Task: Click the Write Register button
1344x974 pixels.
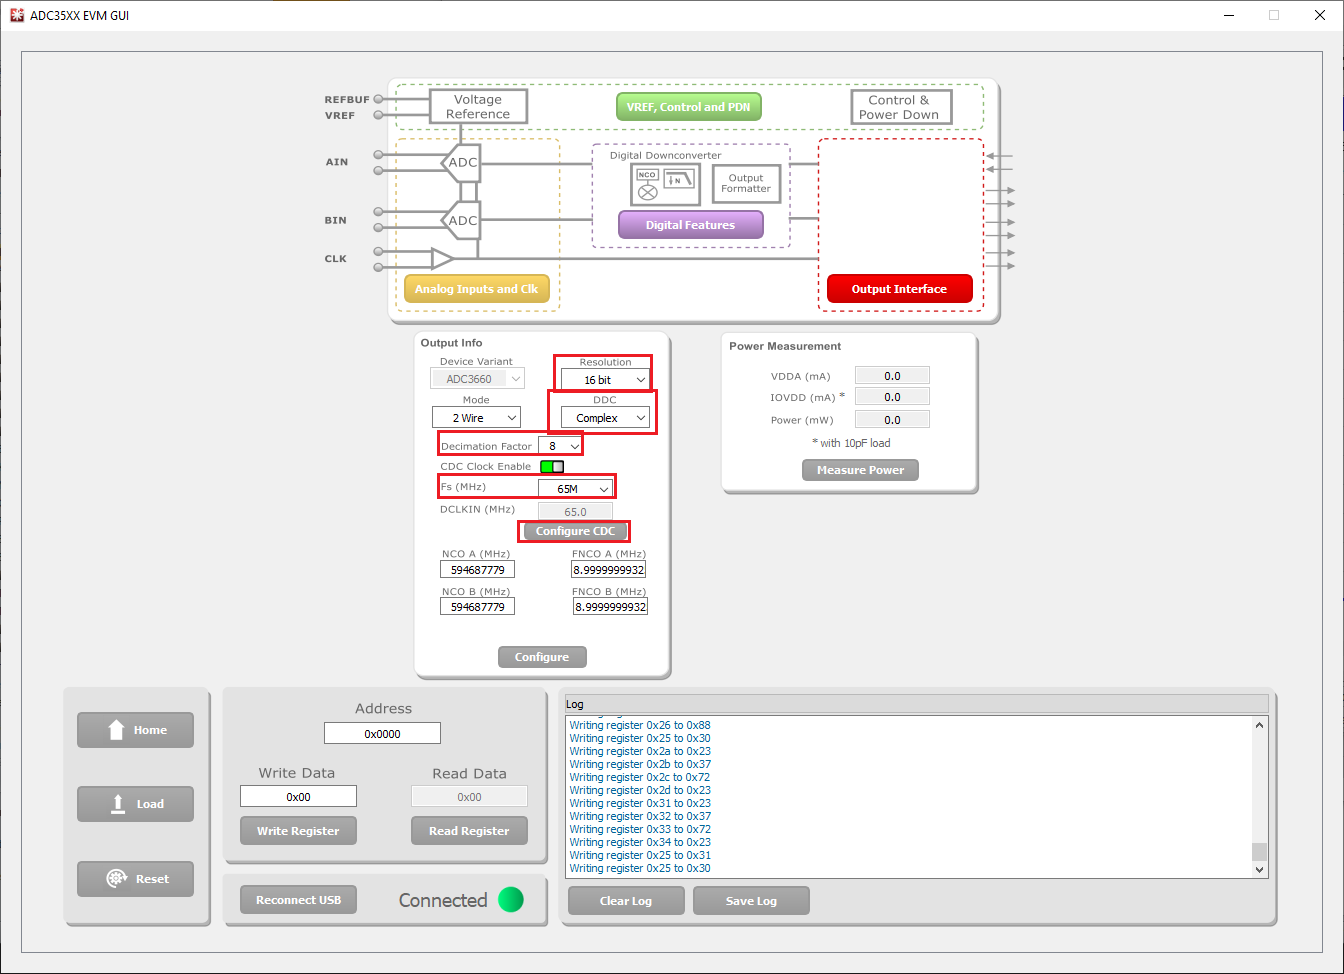Action: [x=298, y=831]
